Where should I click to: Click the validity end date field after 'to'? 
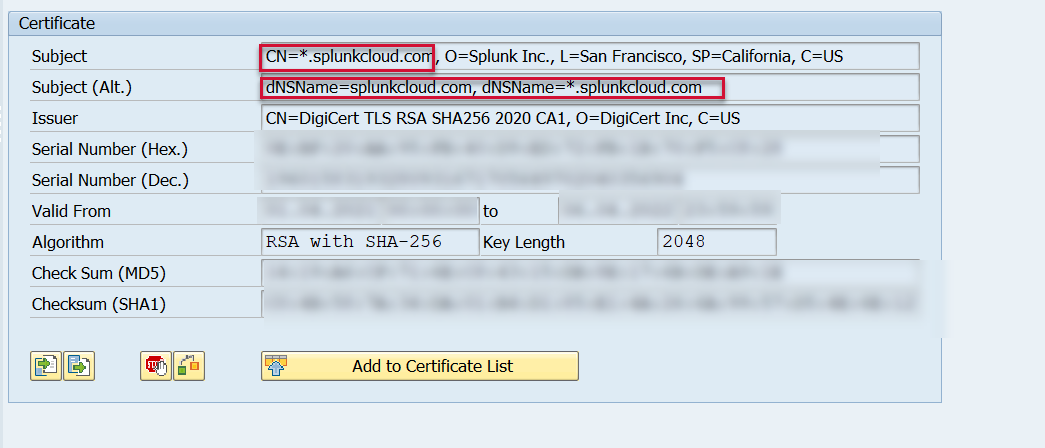[668, 211]
